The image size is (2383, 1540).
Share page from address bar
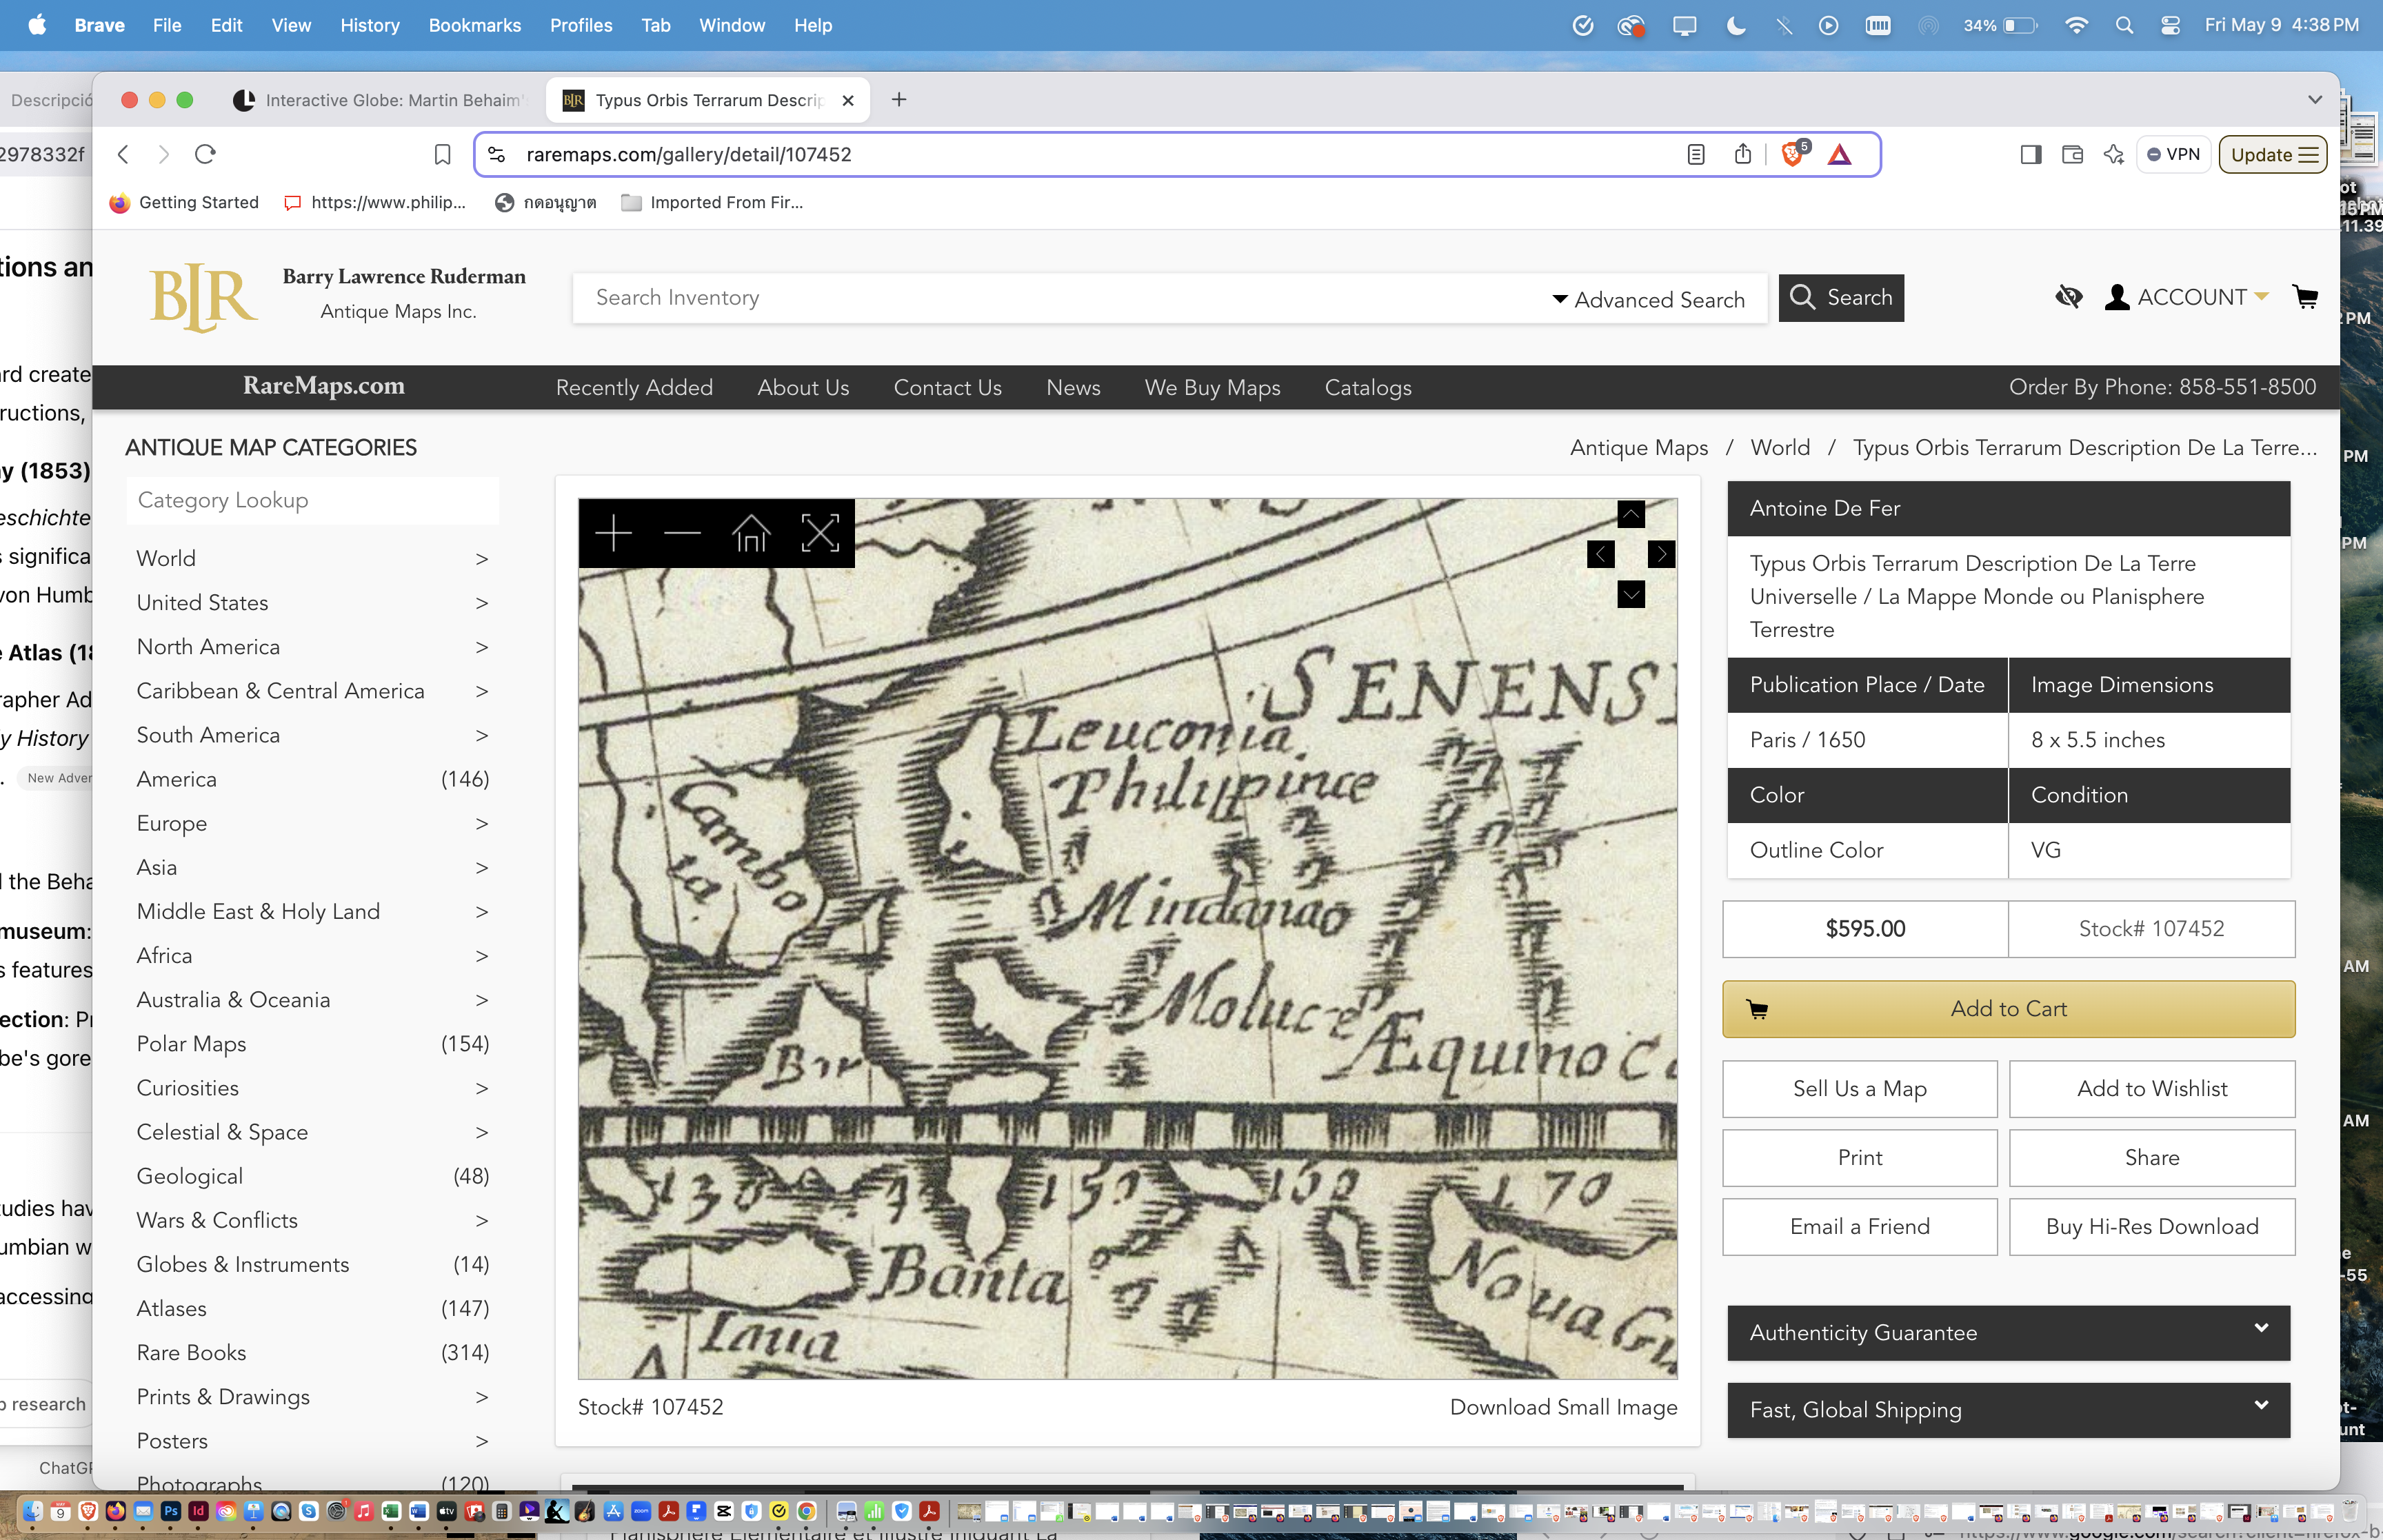pos(1743,153)
